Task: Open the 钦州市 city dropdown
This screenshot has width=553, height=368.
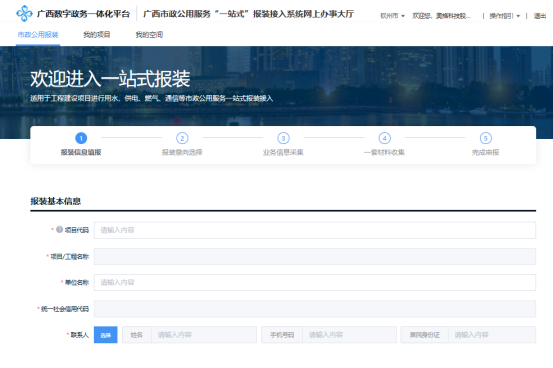Action: (x=392, y=16)
